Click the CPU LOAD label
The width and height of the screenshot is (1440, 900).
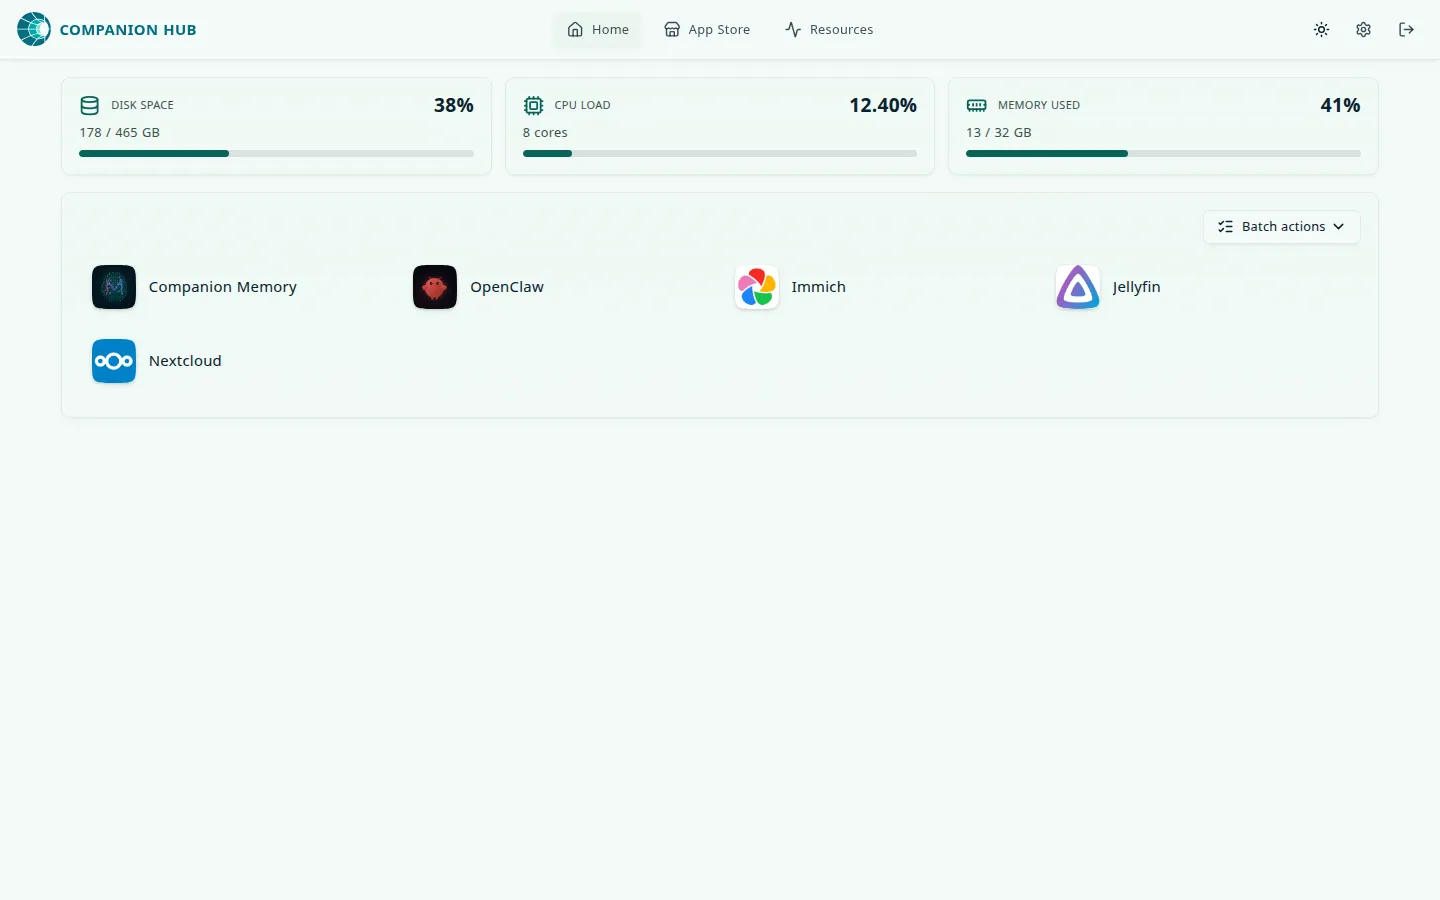(582, 105)
